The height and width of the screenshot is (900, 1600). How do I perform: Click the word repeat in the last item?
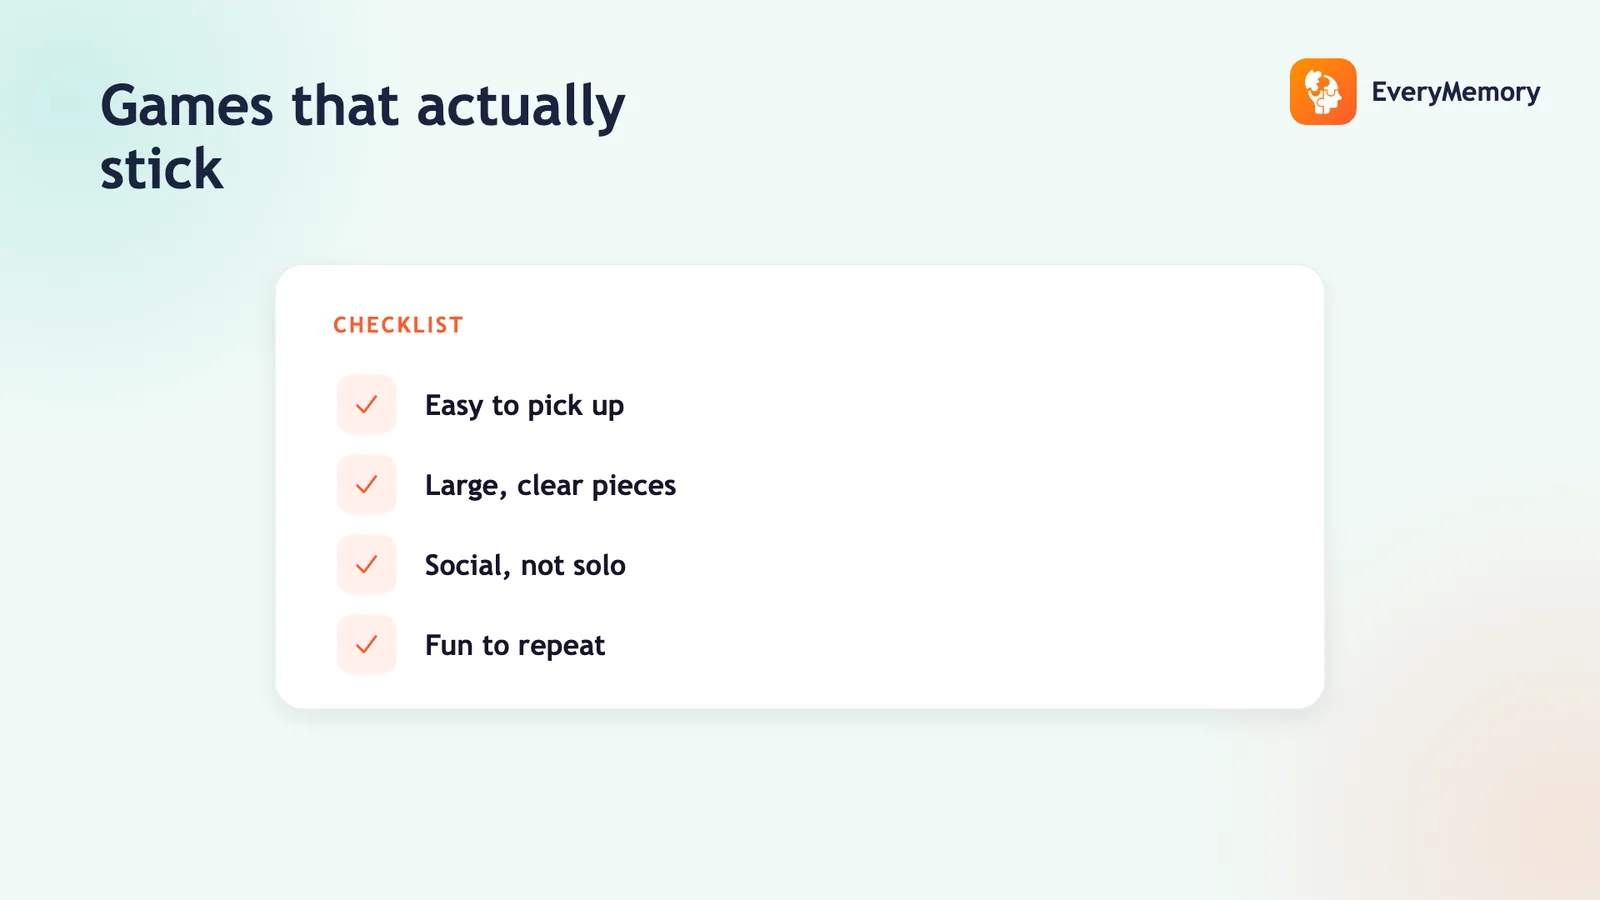point(561,647)
